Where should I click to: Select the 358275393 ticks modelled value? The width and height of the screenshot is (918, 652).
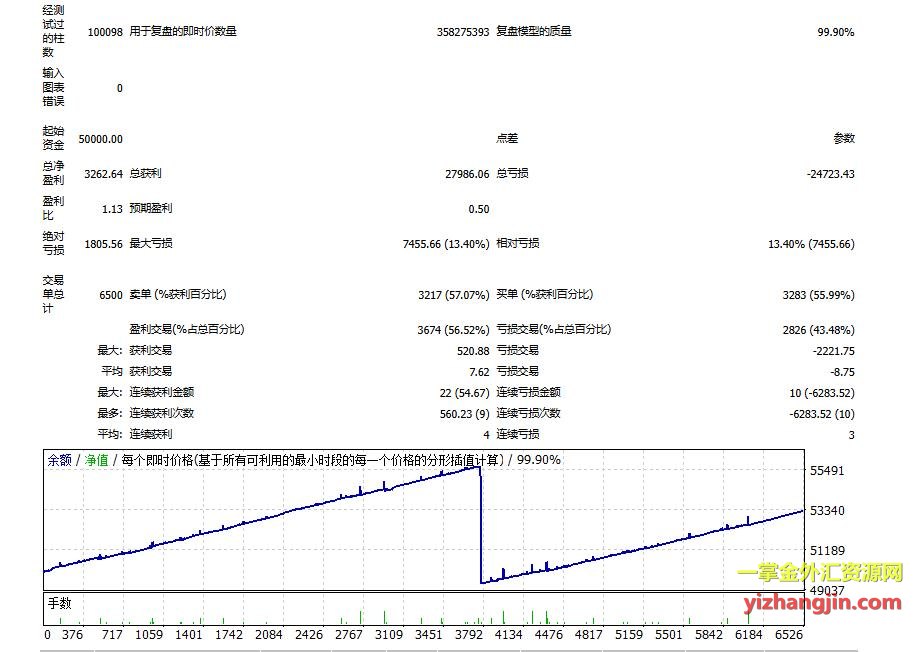(x=462, y=32)
